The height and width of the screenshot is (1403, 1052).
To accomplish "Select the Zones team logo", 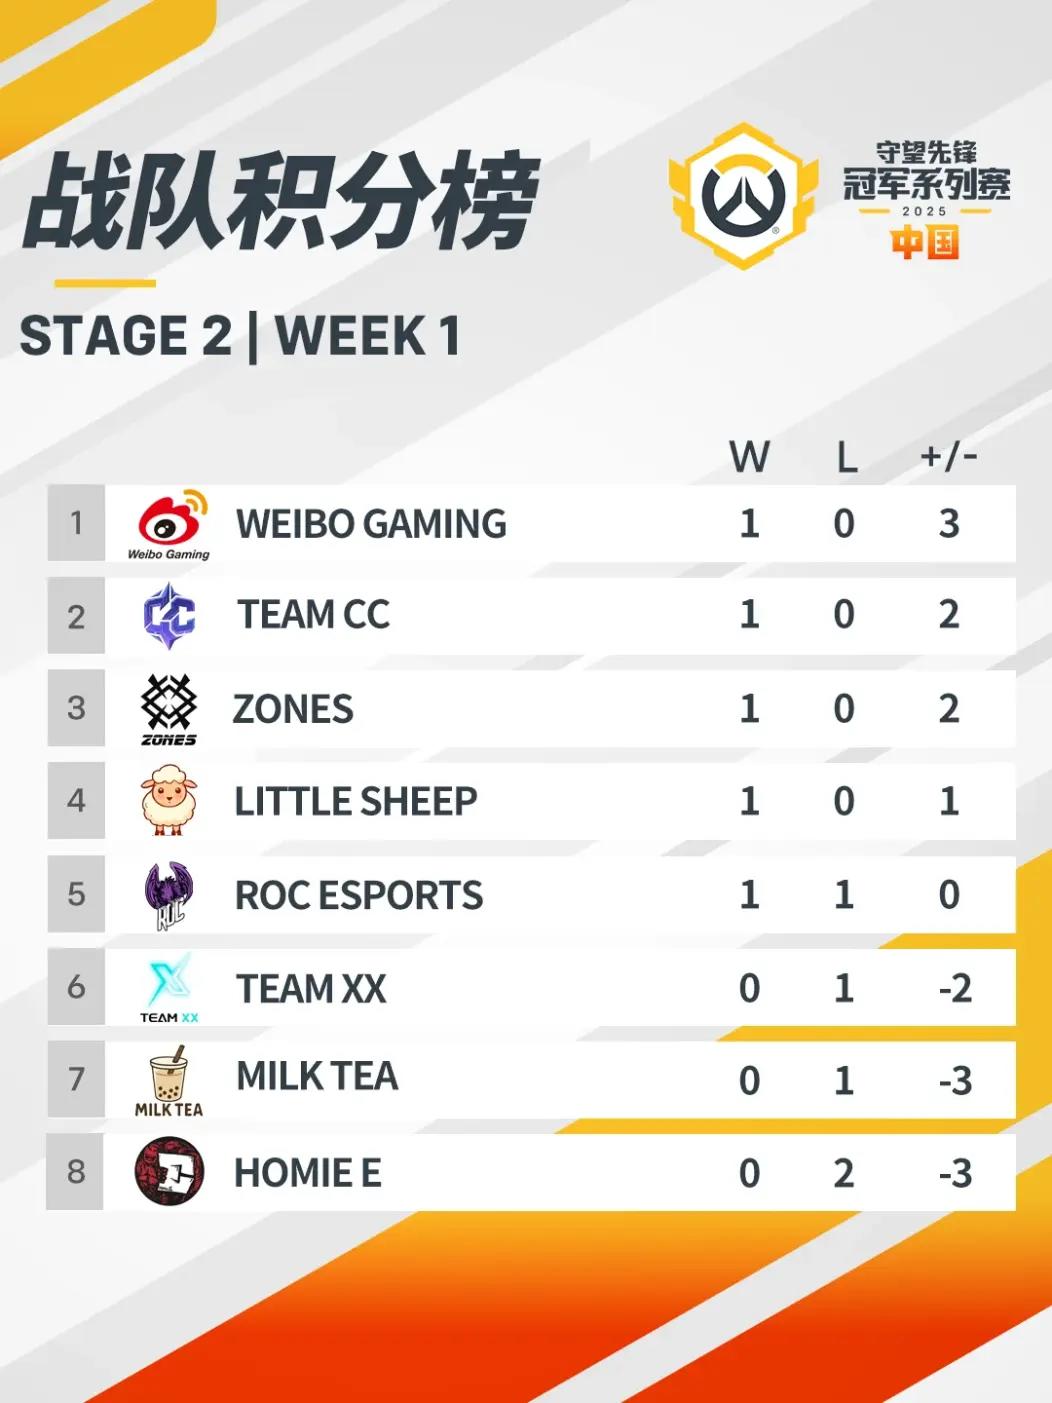I will point(169,709).
